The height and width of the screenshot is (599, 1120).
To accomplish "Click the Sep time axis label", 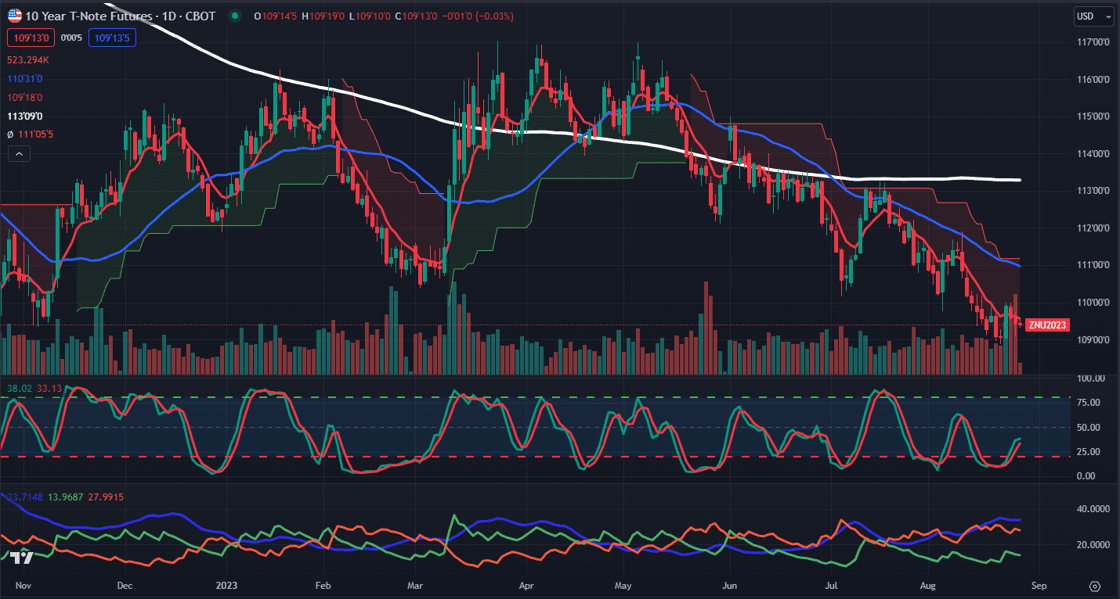I will pyautogui.click(x=1039, y=585).
